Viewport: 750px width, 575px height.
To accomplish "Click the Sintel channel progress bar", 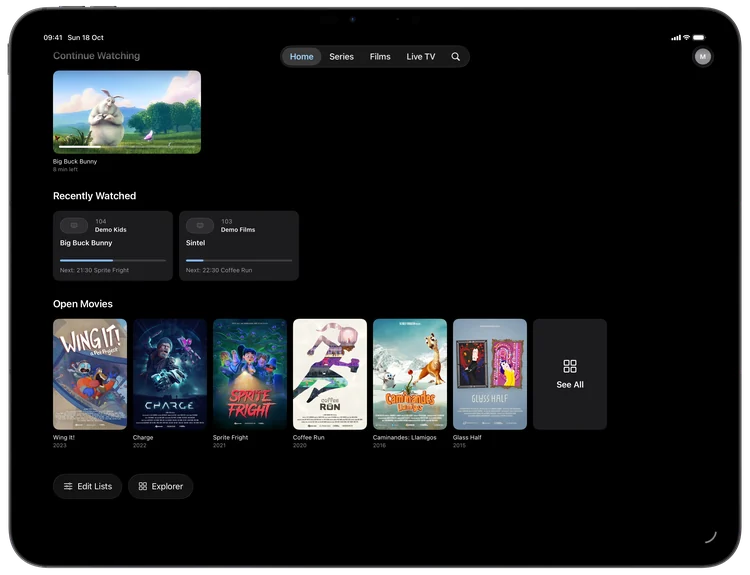I will [239, 260].
